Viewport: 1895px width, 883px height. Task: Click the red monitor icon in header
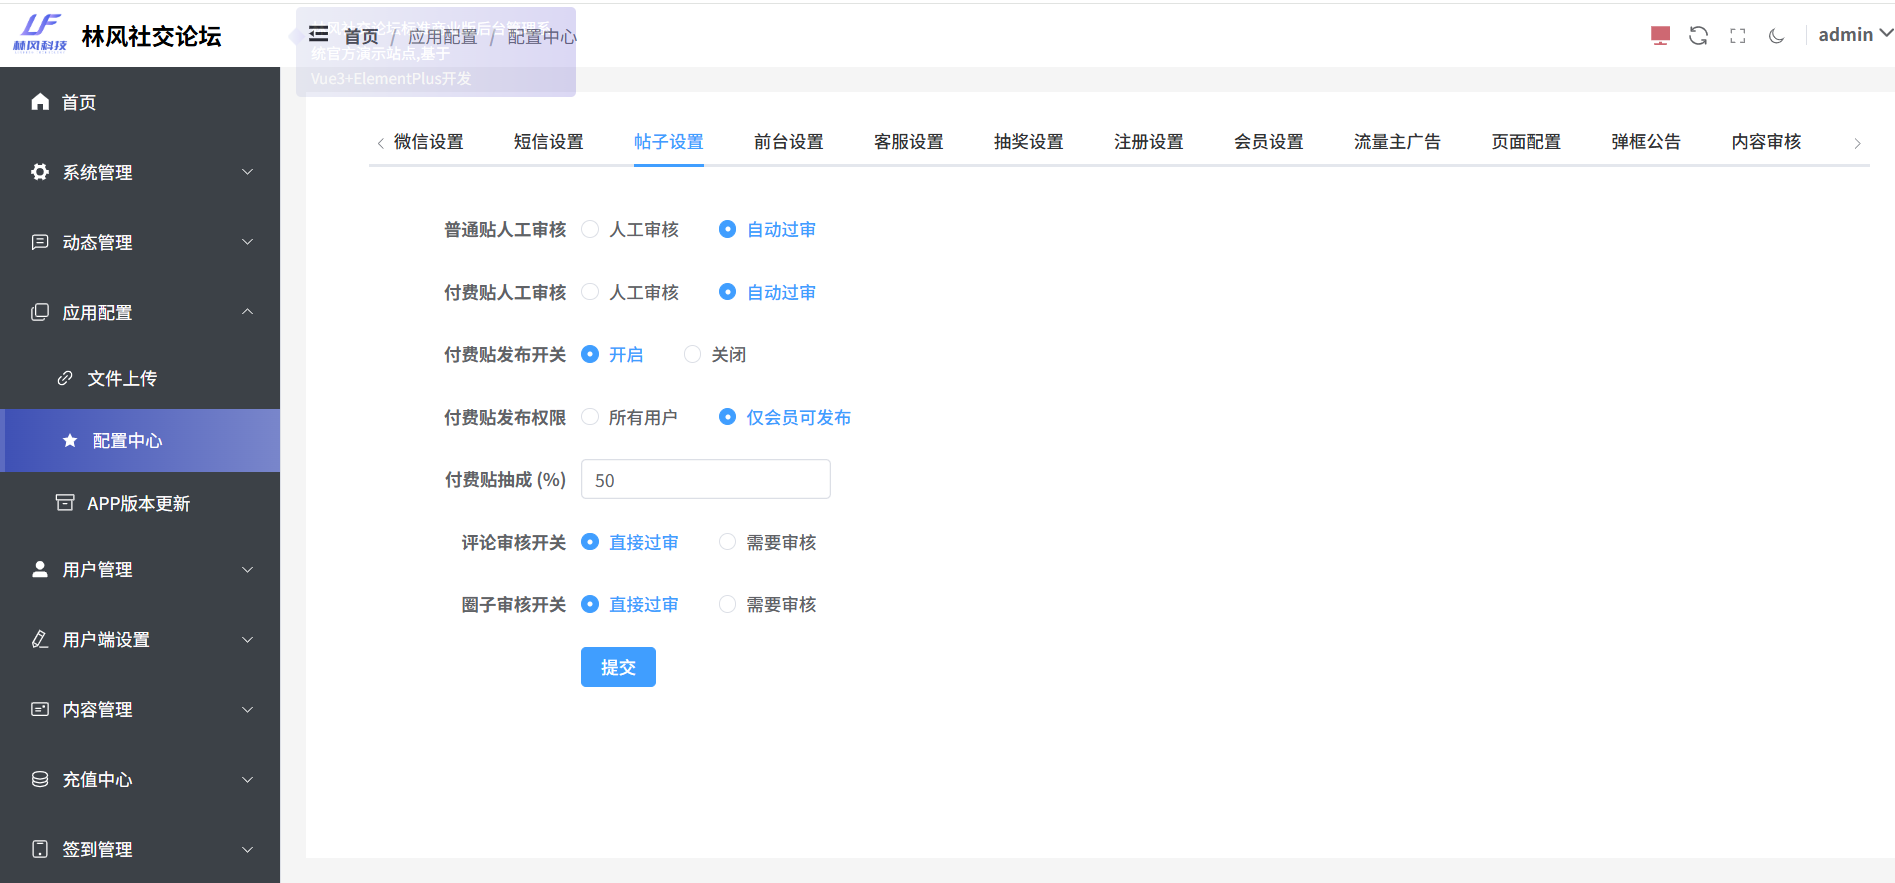[1660, 36]
